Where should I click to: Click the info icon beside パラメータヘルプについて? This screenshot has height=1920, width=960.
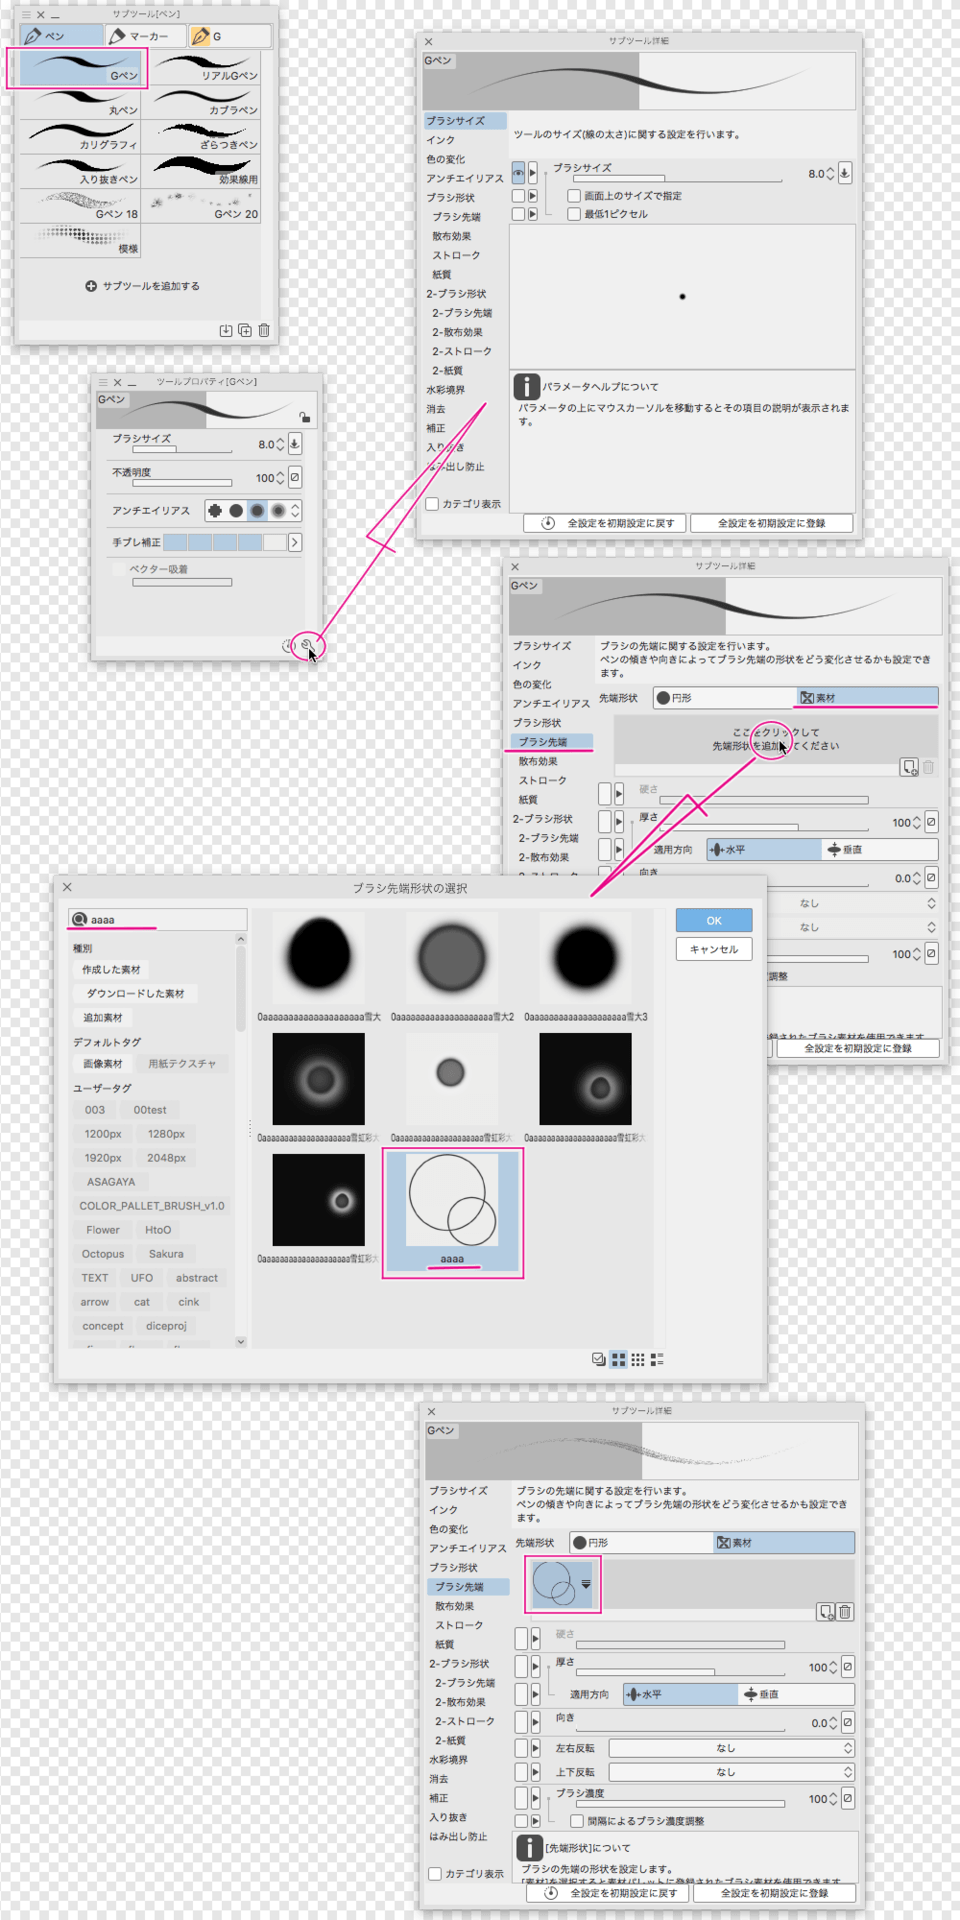pos(526,386)
